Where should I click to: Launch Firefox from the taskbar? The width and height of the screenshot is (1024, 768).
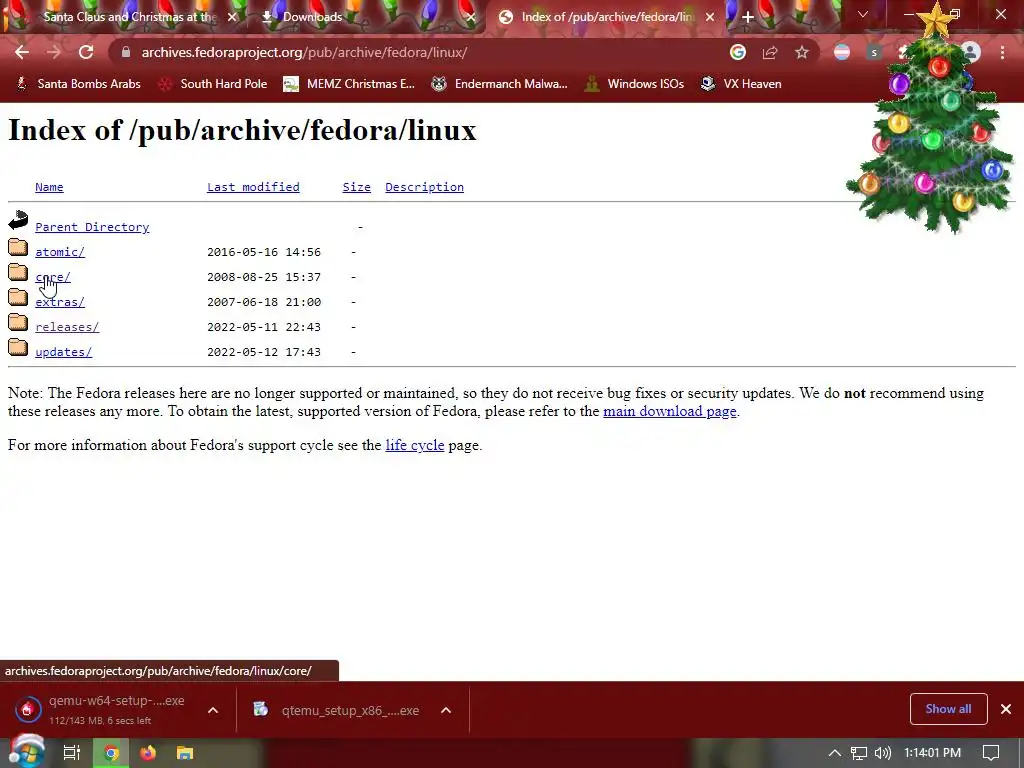click(x=148, y=753)
